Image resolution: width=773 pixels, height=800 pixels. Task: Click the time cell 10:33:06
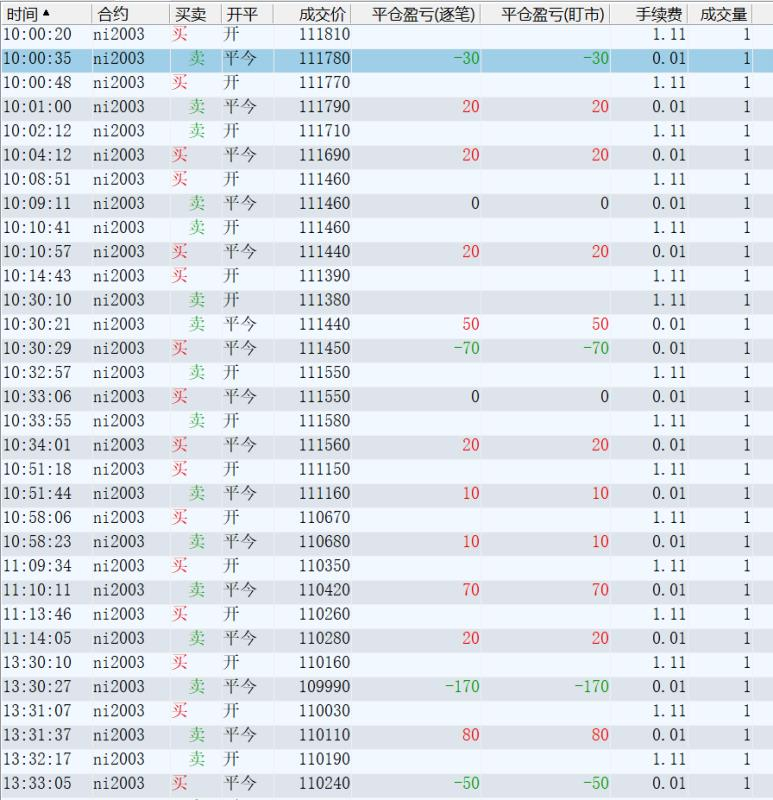click(x=37, y=396)
